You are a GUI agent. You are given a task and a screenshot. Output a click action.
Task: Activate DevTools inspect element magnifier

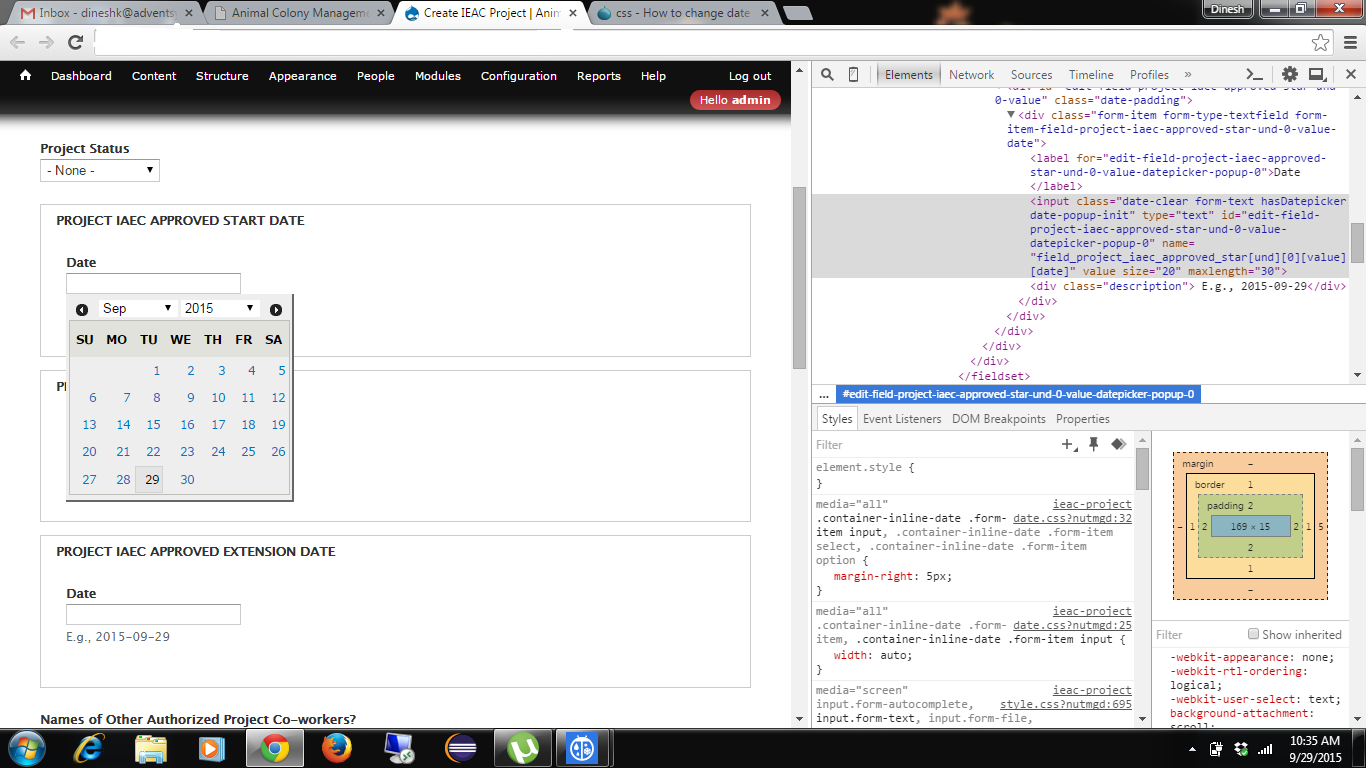pos(828,74)
